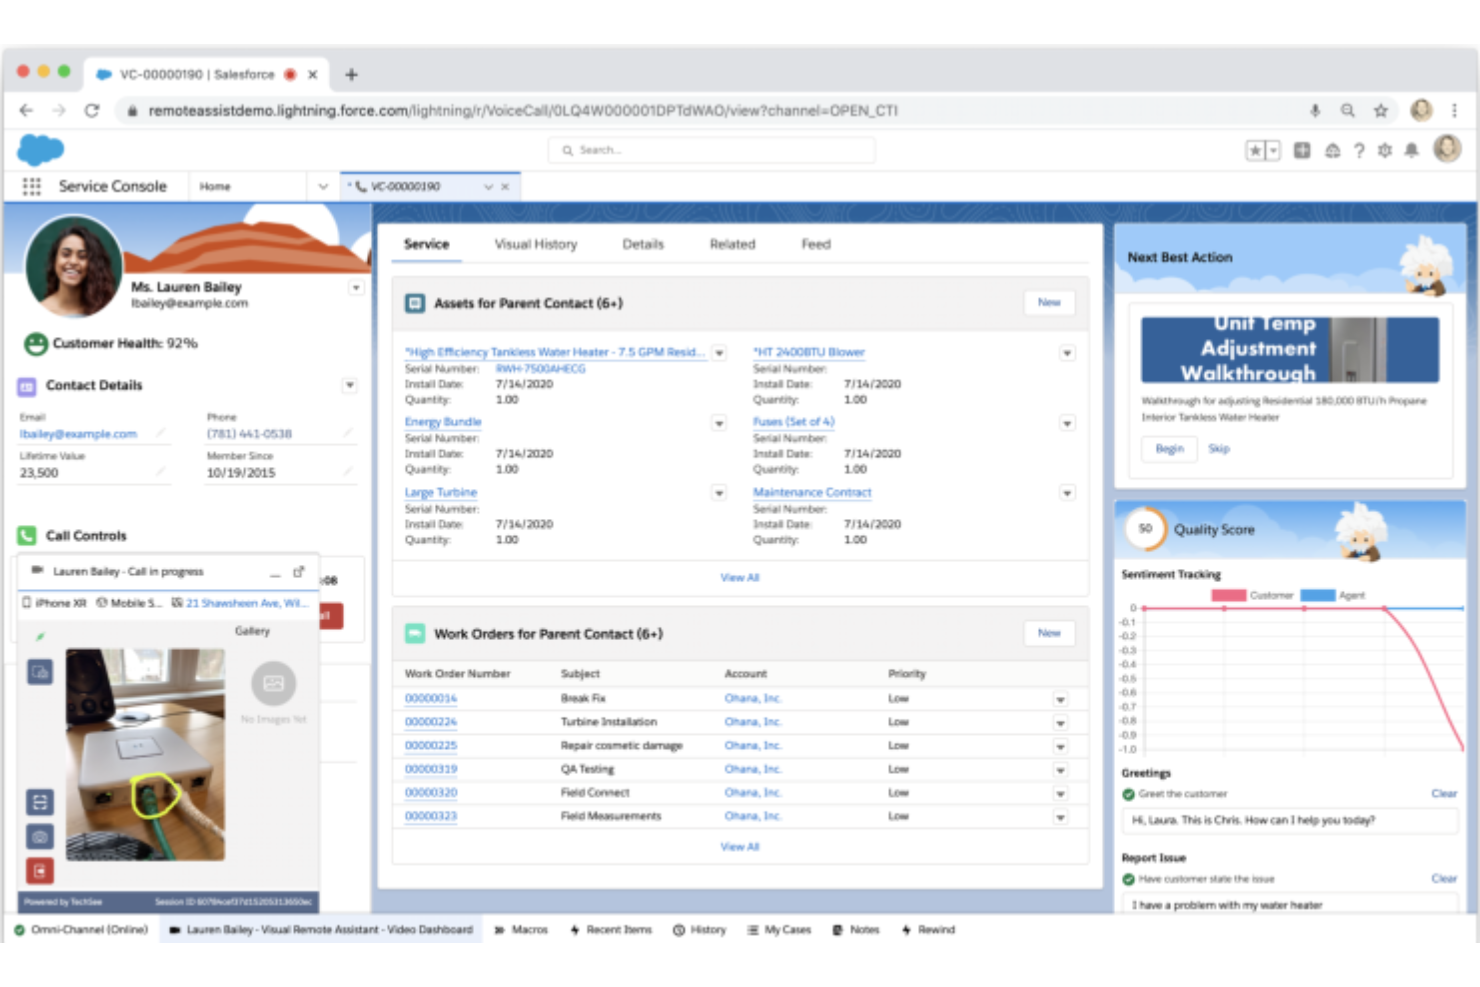Toggle Have customer state the issue checkmark
This screenshot has height=987, width=1480.
point(1128,878)
